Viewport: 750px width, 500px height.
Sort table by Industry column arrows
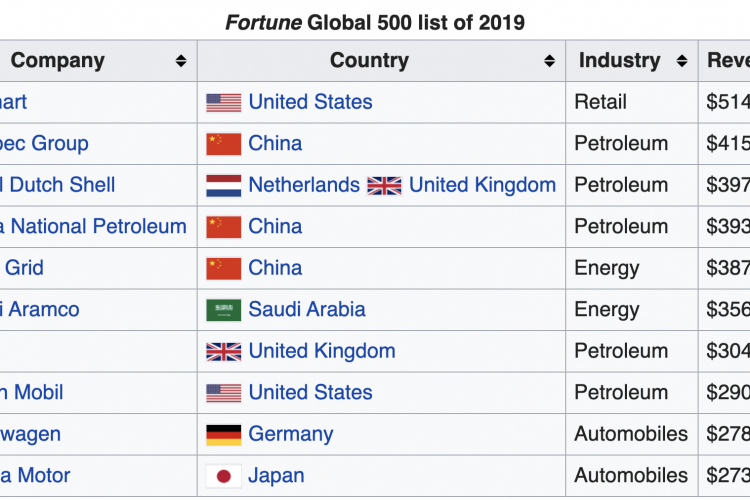point(682,61)
